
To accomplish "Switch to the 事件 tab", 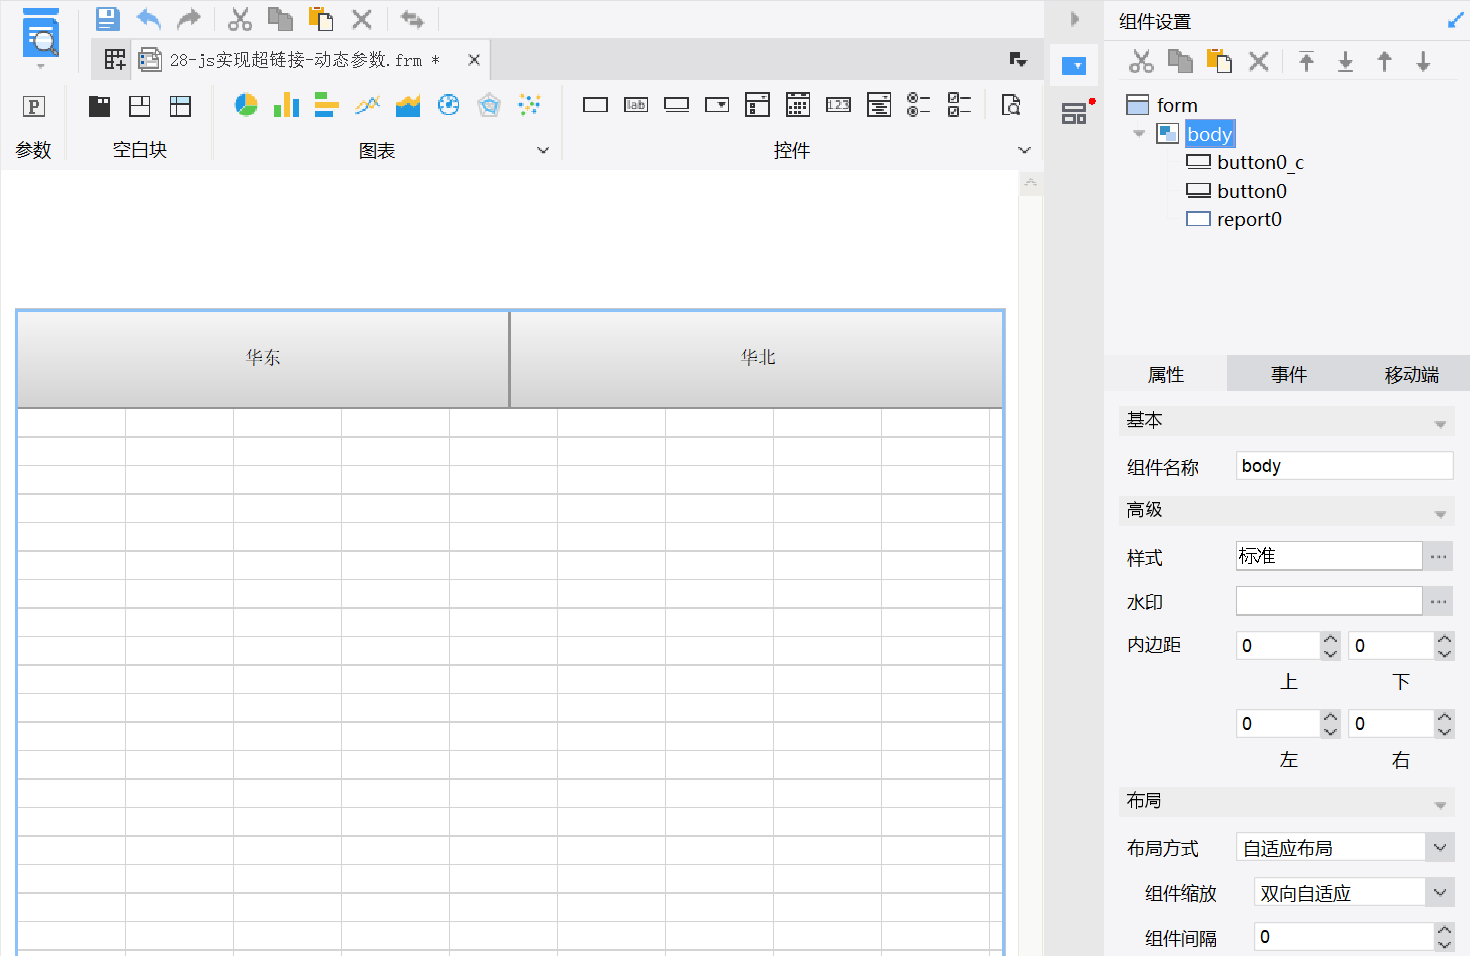I will click(x=1289, y=374).
